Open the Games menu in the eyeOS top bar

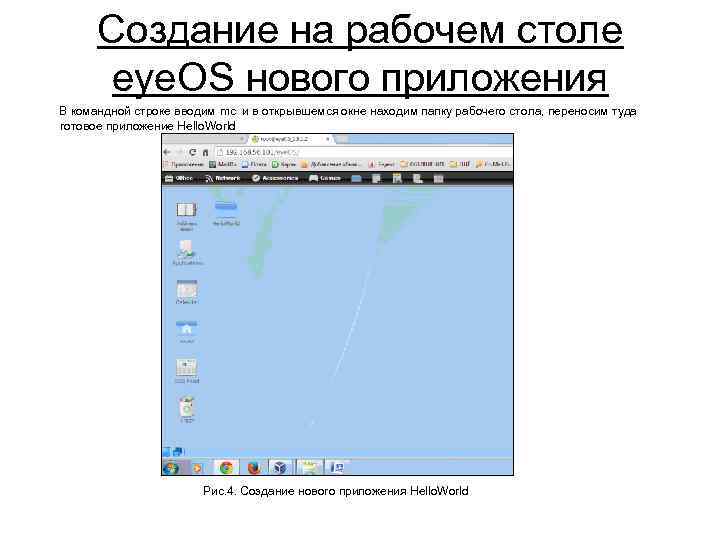[325, 178]
